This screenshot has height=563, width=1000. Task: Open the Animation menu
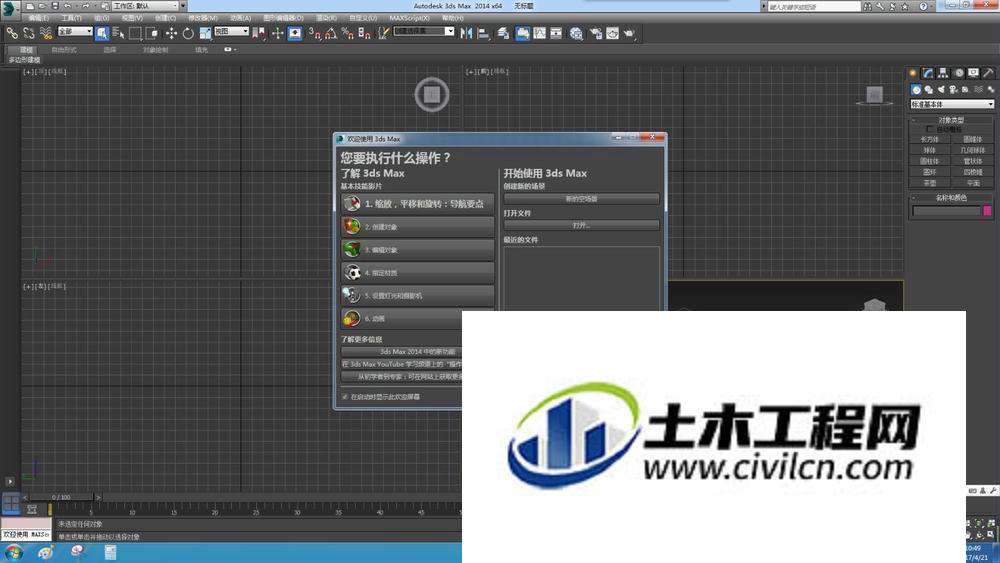[x=240, y=18]
